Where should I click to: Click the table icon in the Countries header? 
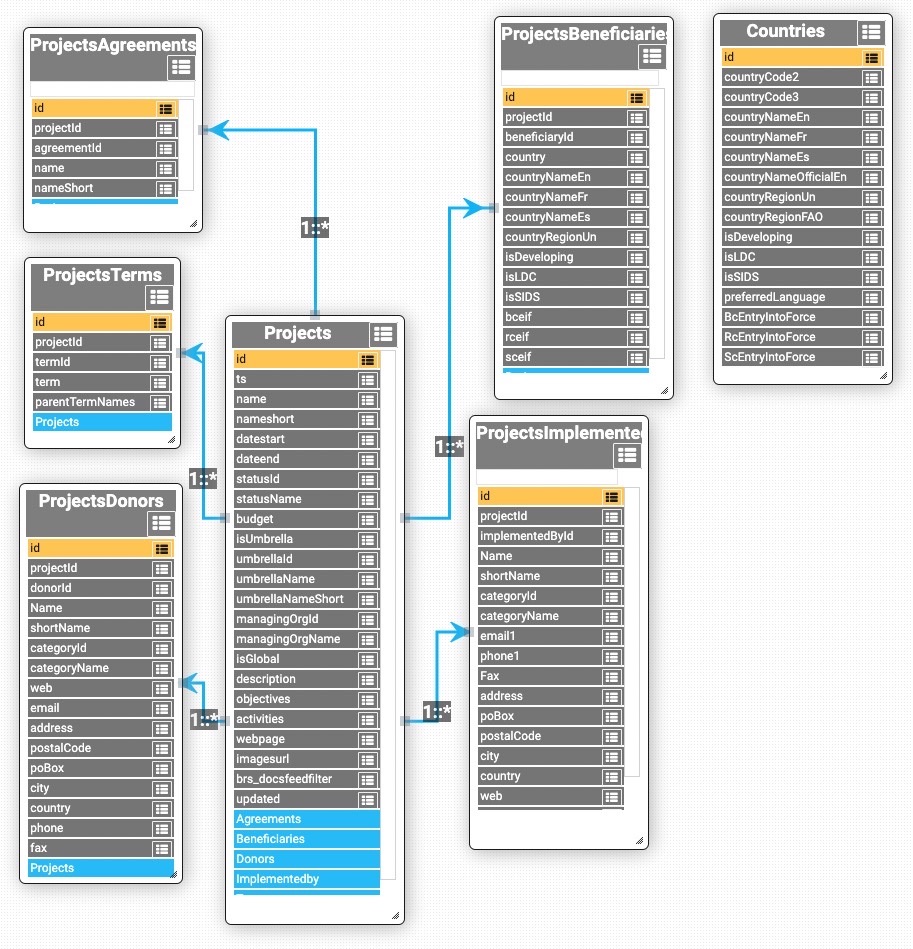[x=871, y=32]
